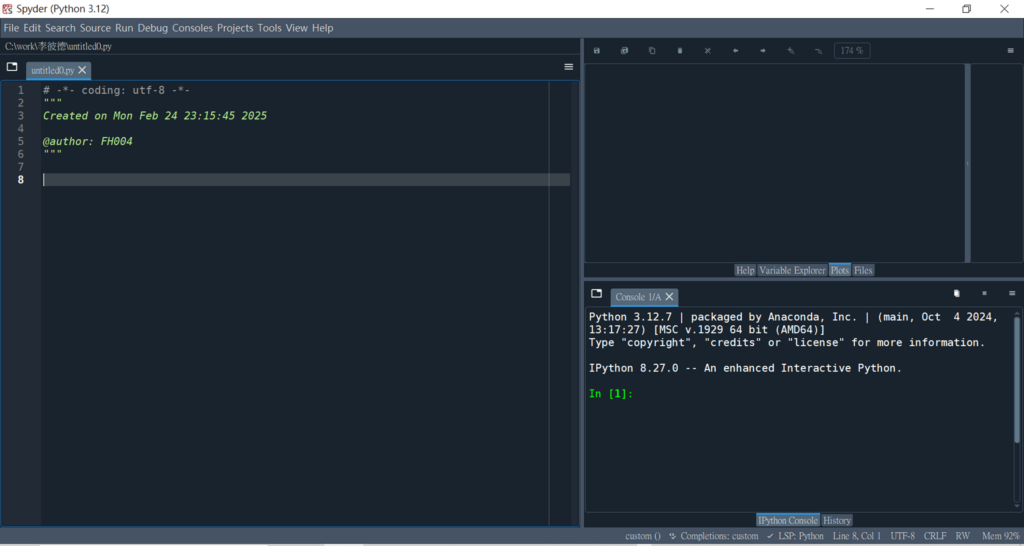Close the untitled0.py editor tab
Viewport: 1024px width, 546px height.
click(83, 71)
